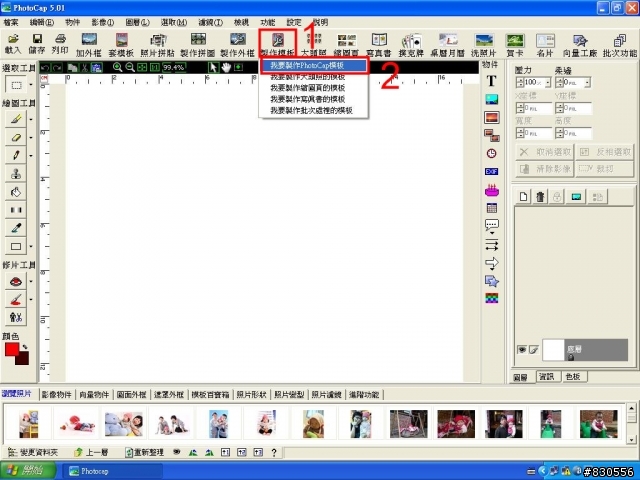Select the paint bucket fill tool
Viewport: 640px width, 480px height.
16,191
